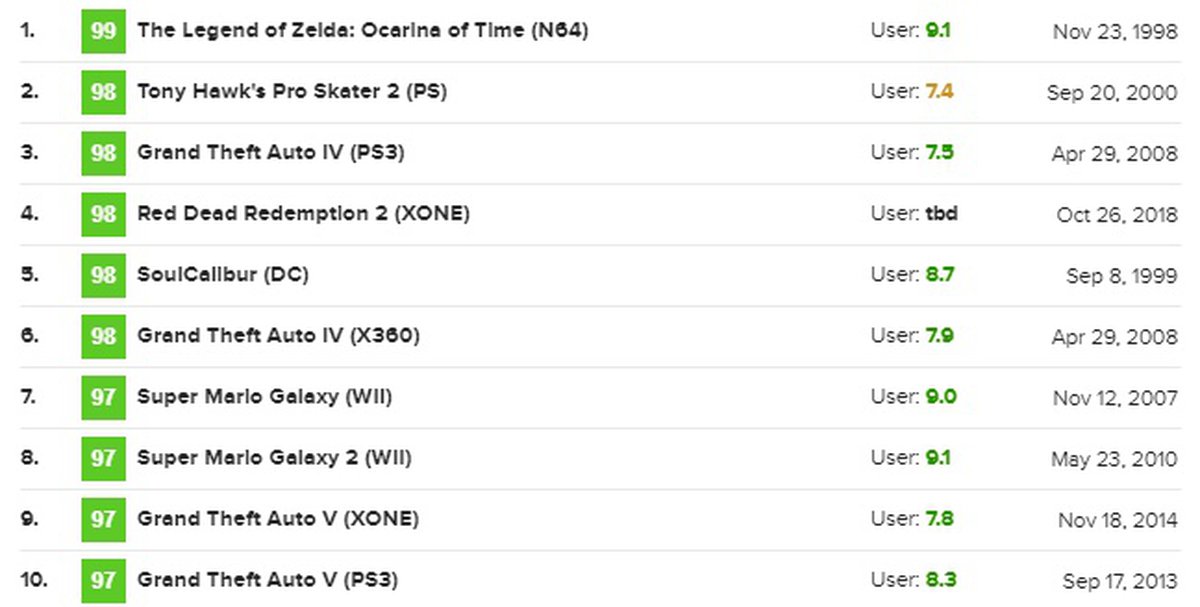Click the 98 Metascore badge next to SoulCalibur
Image resolution: width=1200 pixels, height=607 pixels.
tap(103, 275)
